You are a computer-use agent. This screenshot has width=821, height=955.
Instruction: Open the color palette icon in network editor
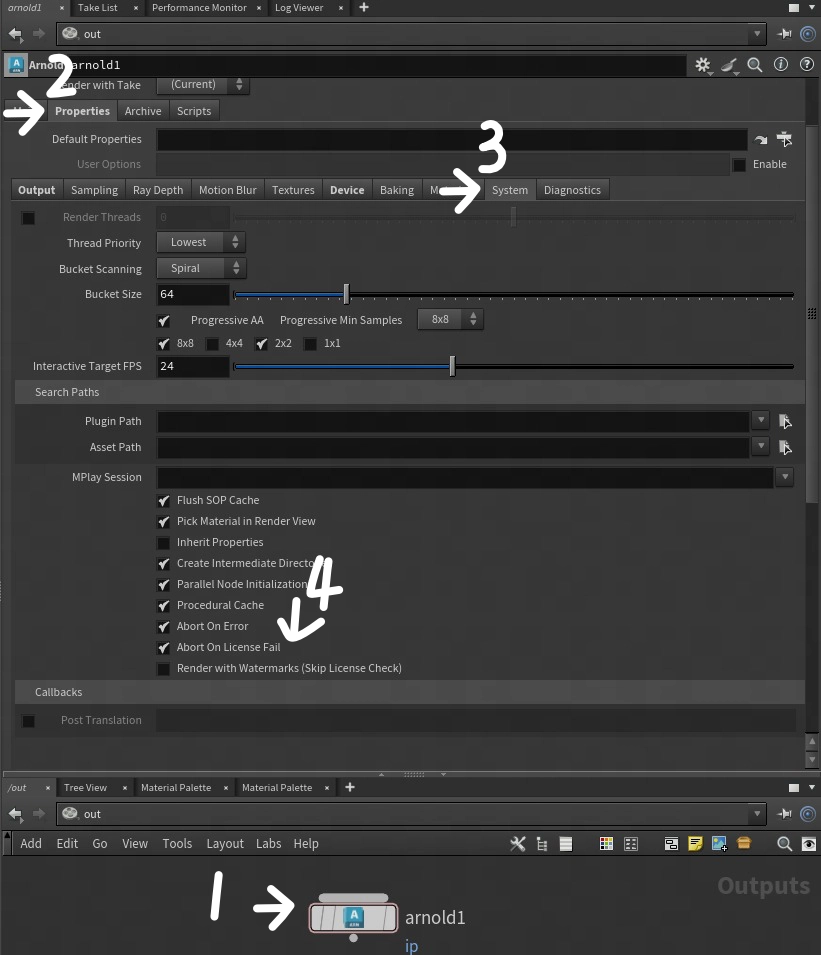click(606, 844)
